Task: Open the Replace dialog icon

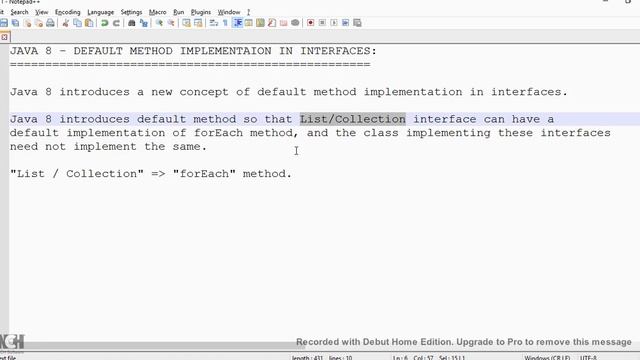Action: (x=143, y=23)
